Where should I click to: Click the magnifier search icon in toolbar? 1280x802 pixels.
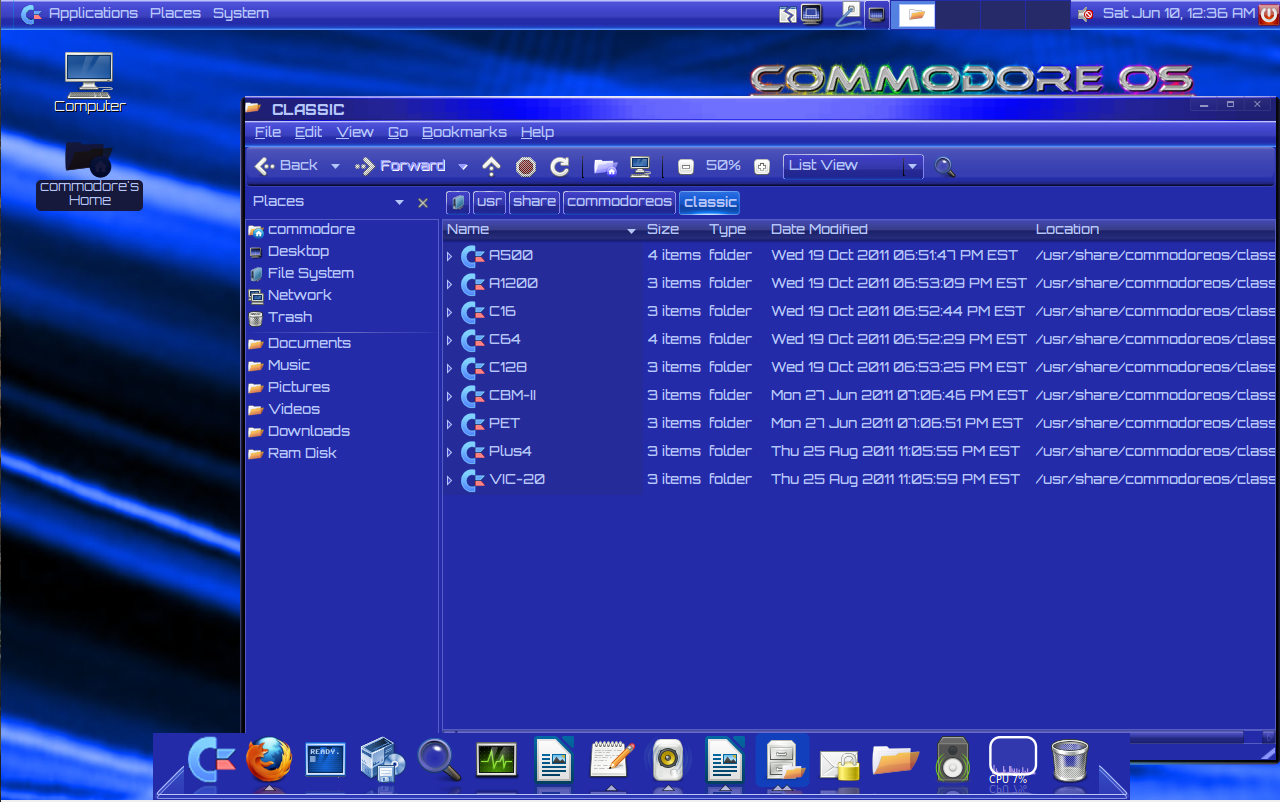click(945, 166)
